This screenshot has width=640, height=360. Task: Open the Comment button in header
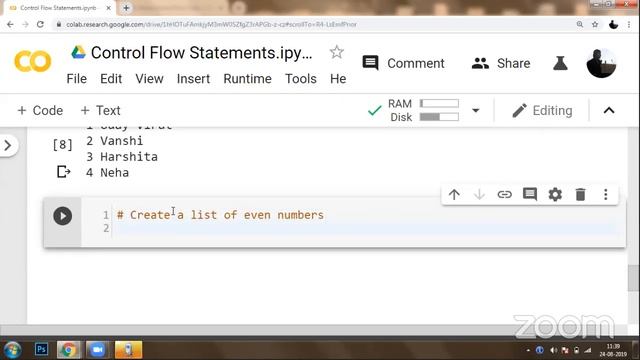[403, 63]
